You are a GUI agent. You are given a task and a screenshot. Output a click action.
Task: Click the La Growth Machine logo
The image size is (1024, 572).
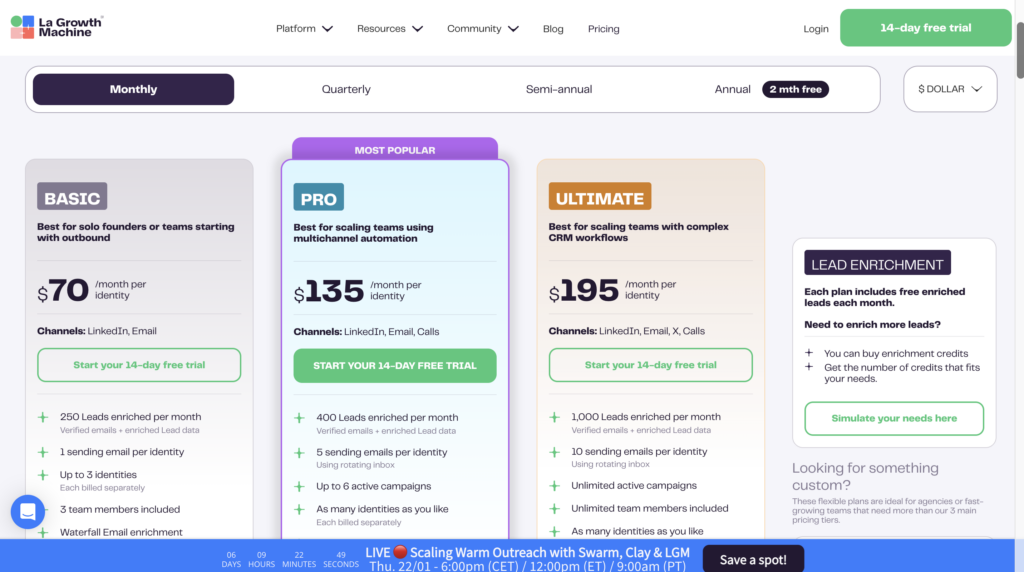coord(57,27)
